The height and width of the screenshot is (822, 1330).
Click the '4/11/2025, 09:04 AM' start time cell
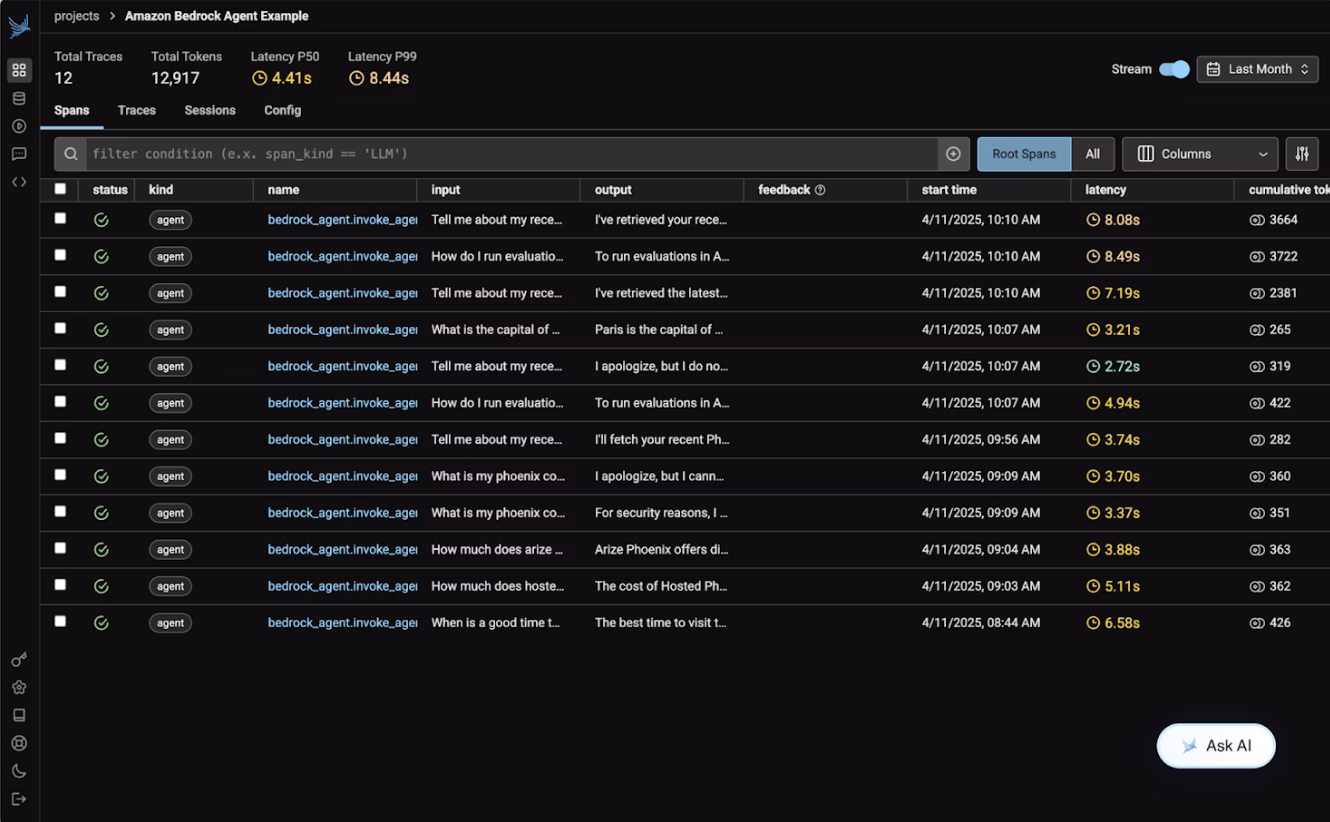pyautogui.click(x=981, y=550)
